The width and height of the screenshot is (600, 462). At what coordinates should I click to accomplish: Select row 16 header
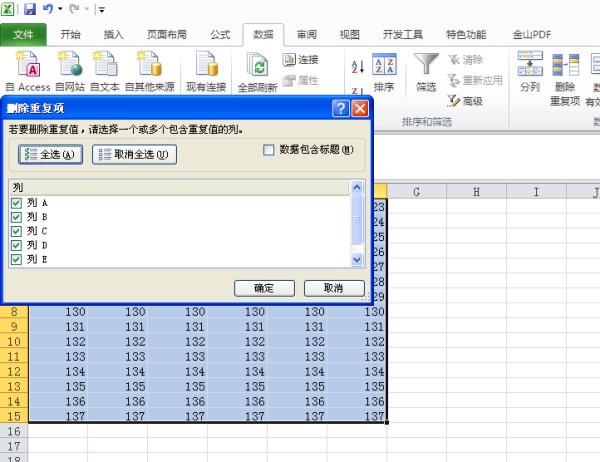[x=14, y=431]
